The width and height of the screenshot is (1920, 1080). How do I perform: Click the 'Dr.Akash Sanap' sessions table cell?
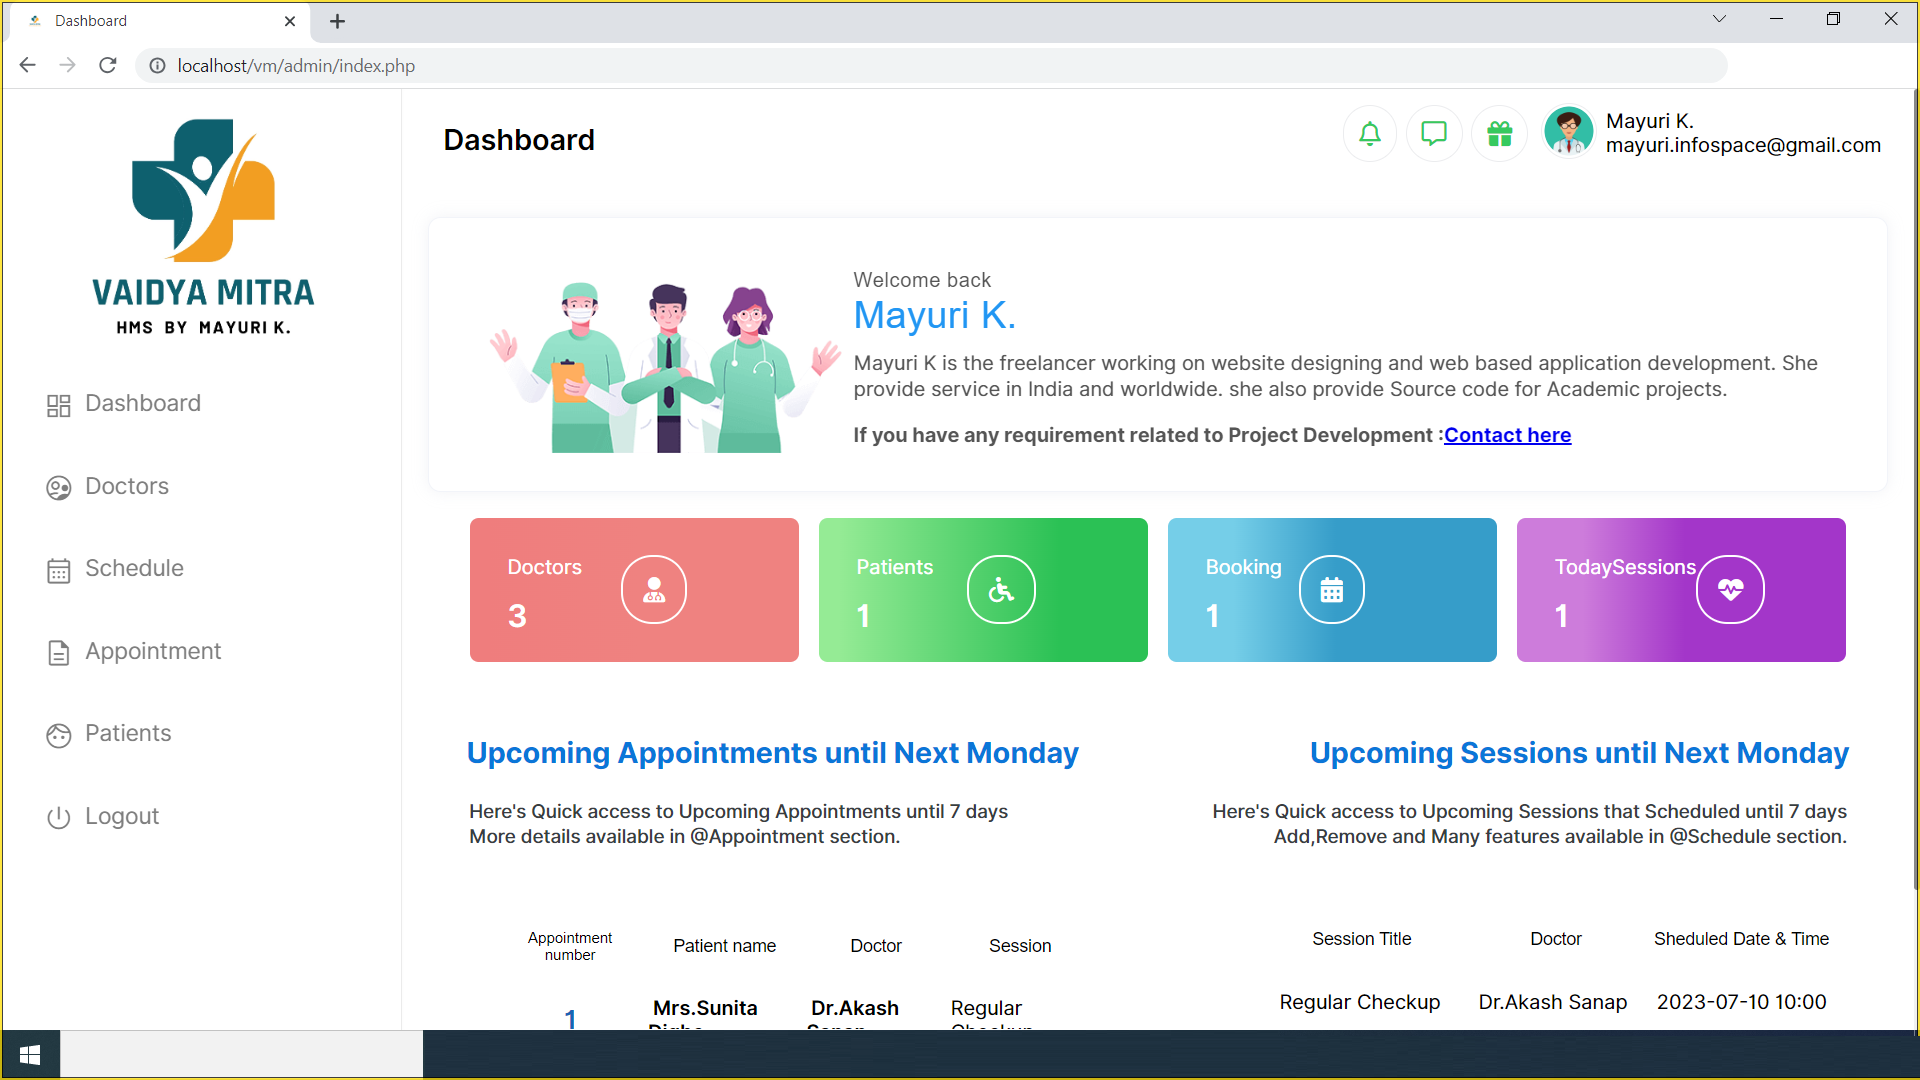(1553, 1002)
